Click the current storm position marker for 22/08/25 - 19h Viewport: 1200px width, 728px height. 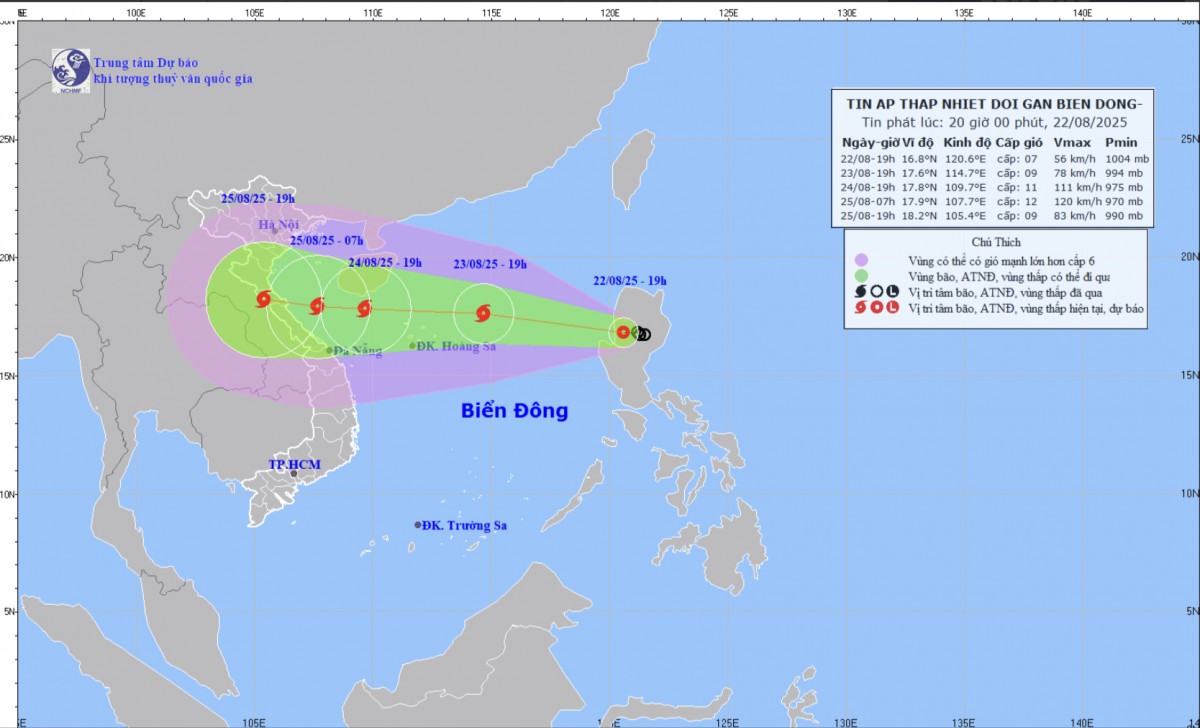(623, 332)
